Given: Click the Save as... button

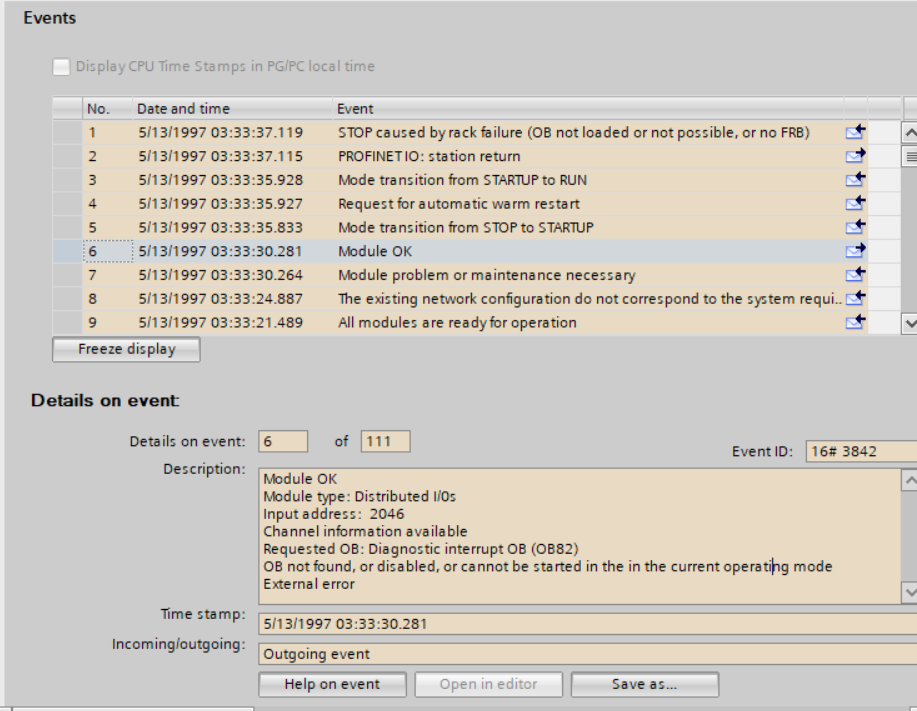Looking at the screenshot, I should click(x=644, y=684).
